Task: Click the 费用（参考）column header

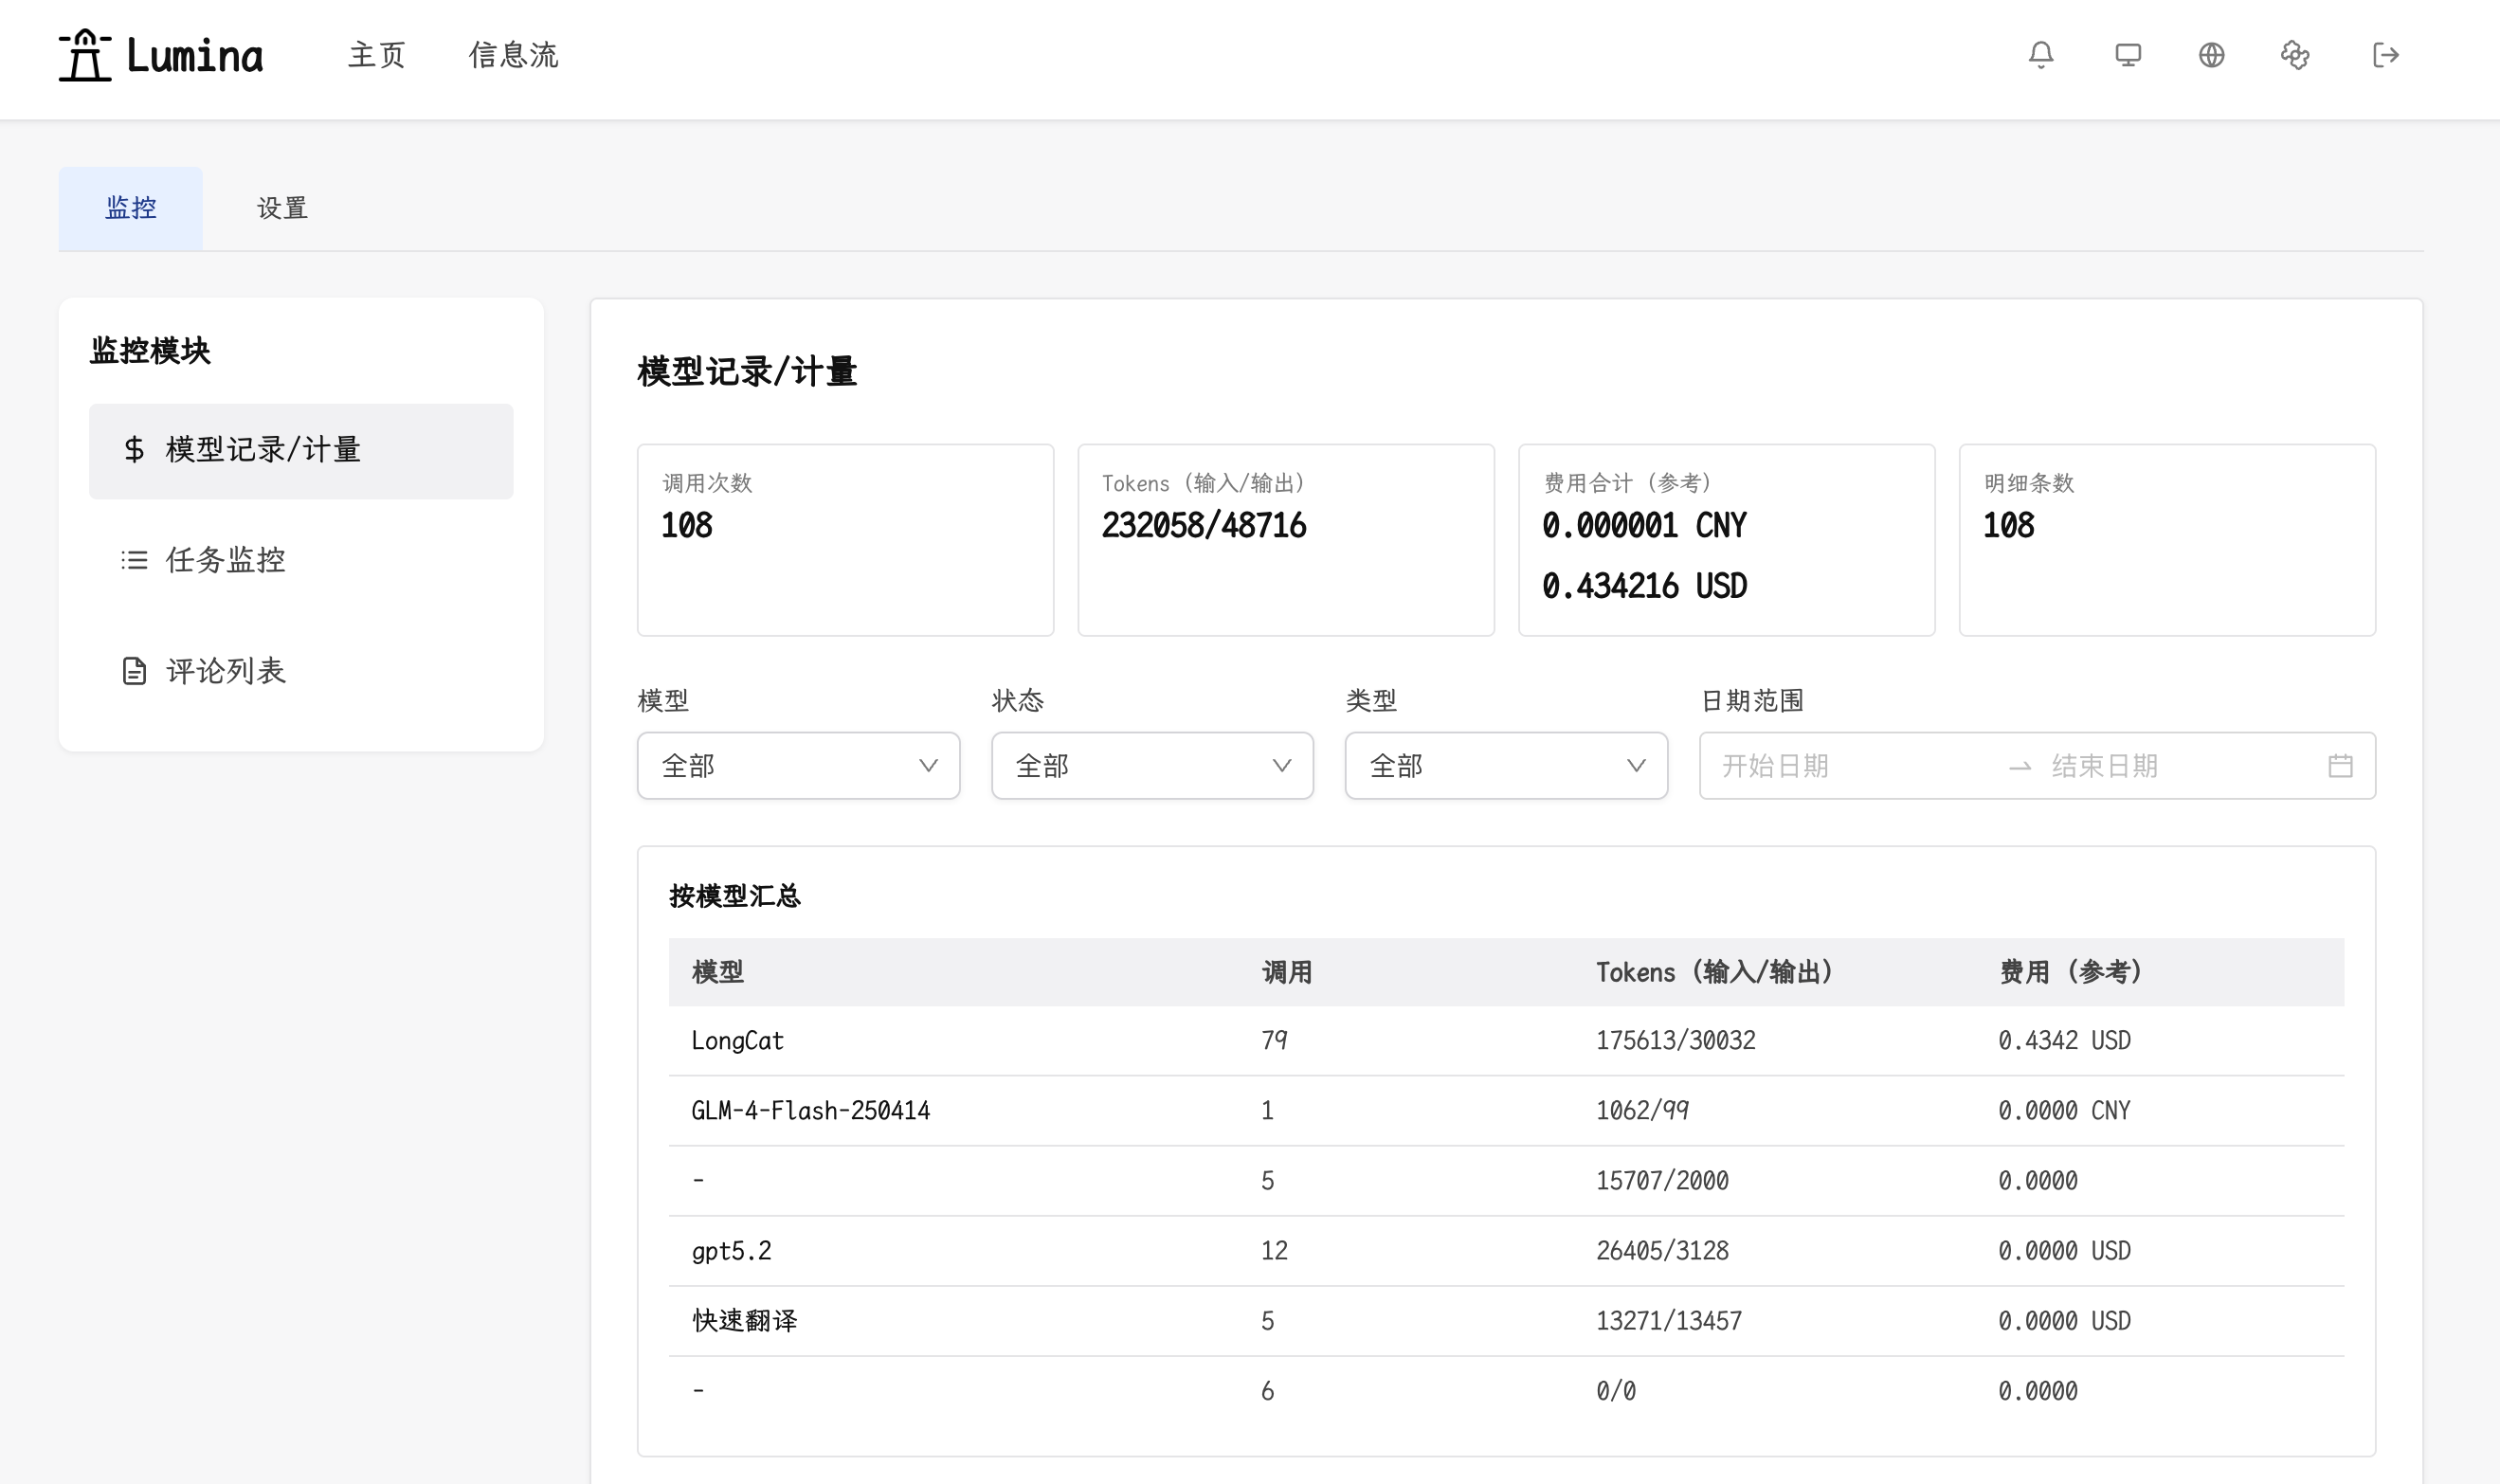Action: click(2070, 972)
